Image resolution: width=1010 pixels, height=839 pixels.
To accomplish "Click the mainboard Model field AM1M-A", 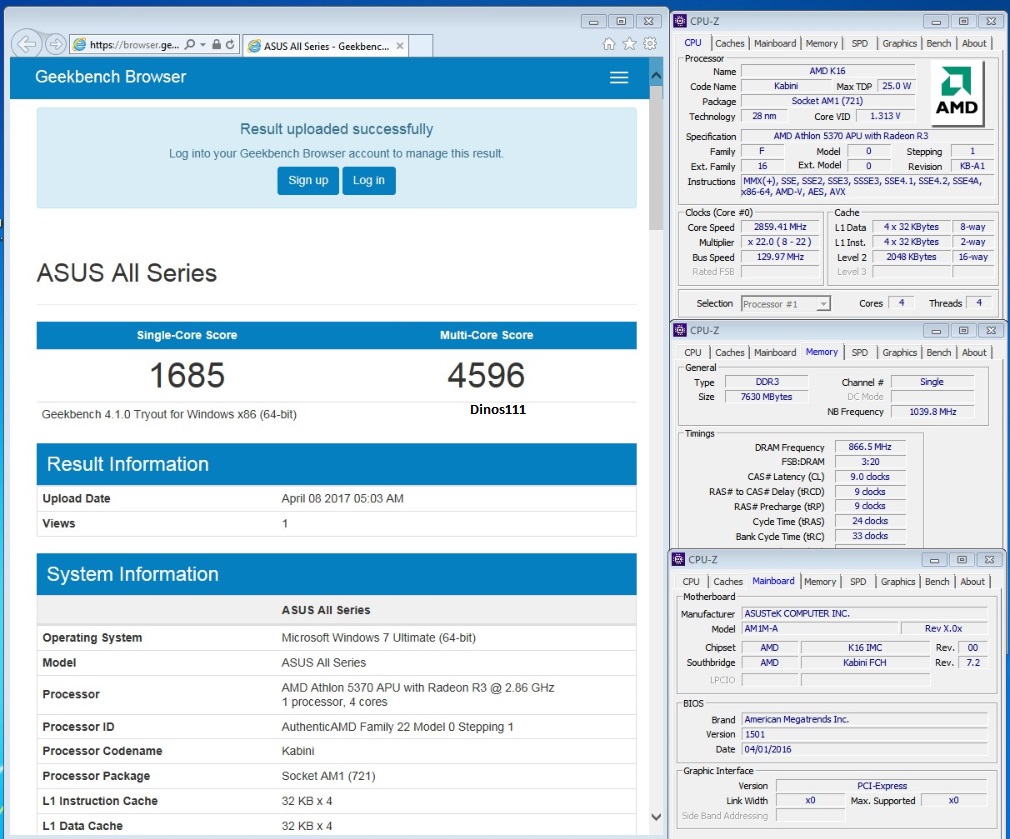I will point(820,628).
